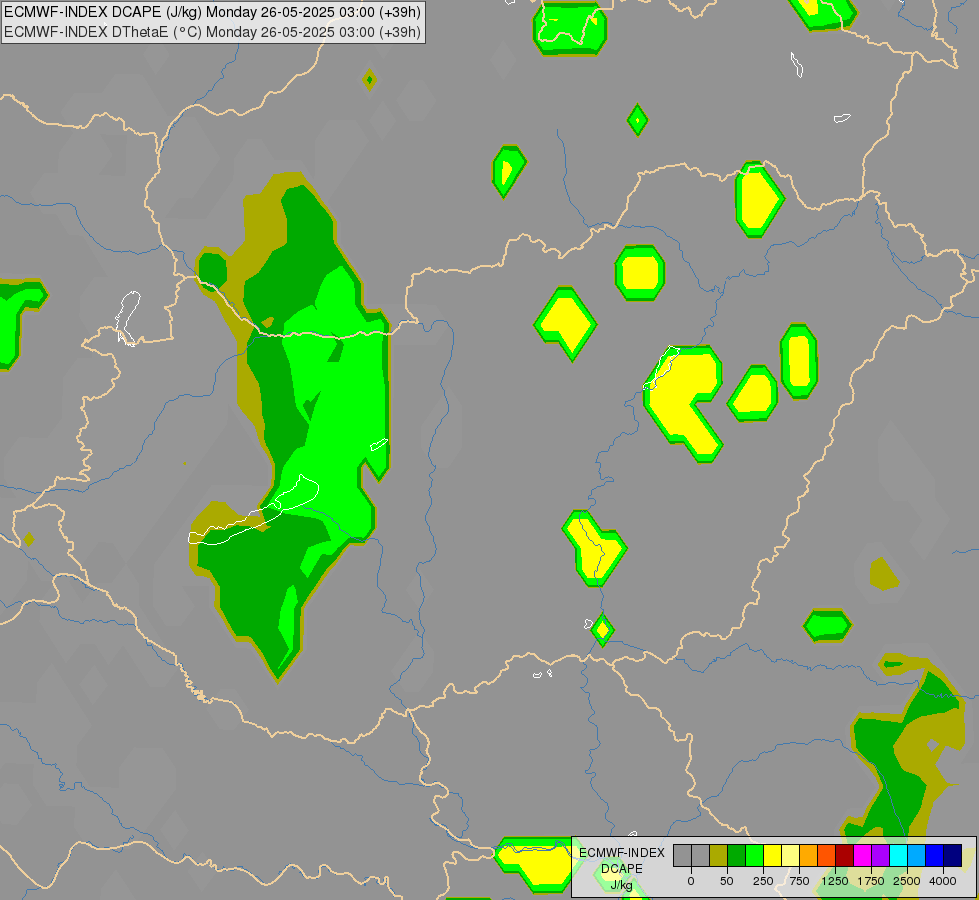
Task: Click the bright green legend swatch
Action: tap(755, 855)
